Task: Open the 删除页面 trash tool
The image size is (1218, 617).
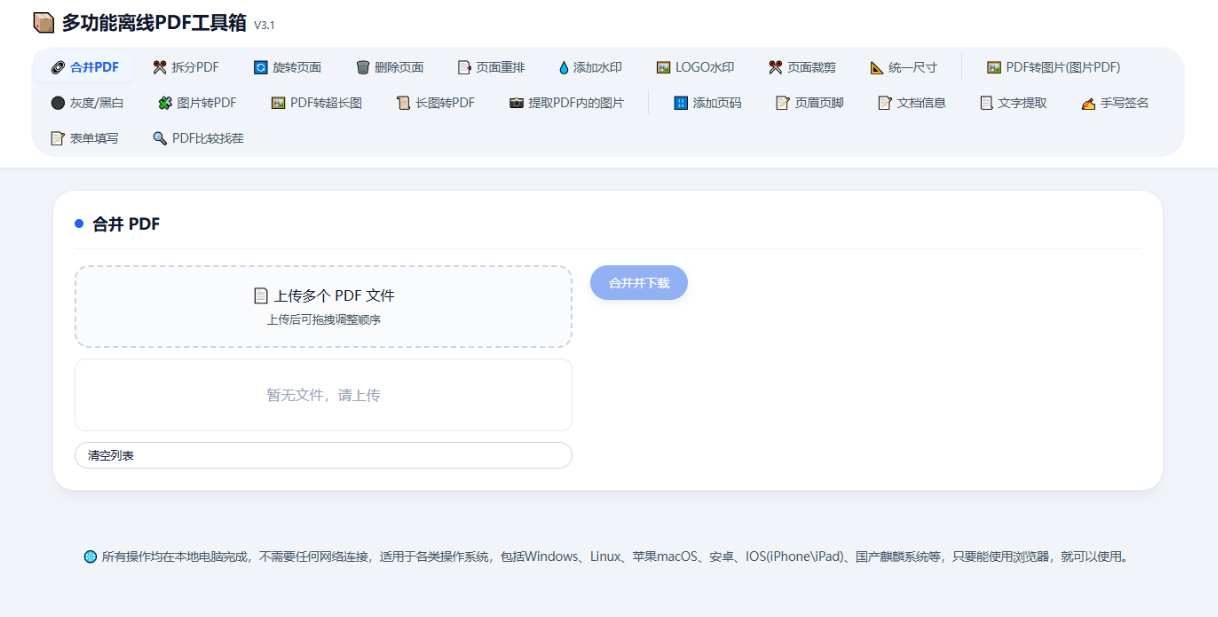Action: [389, 67]
